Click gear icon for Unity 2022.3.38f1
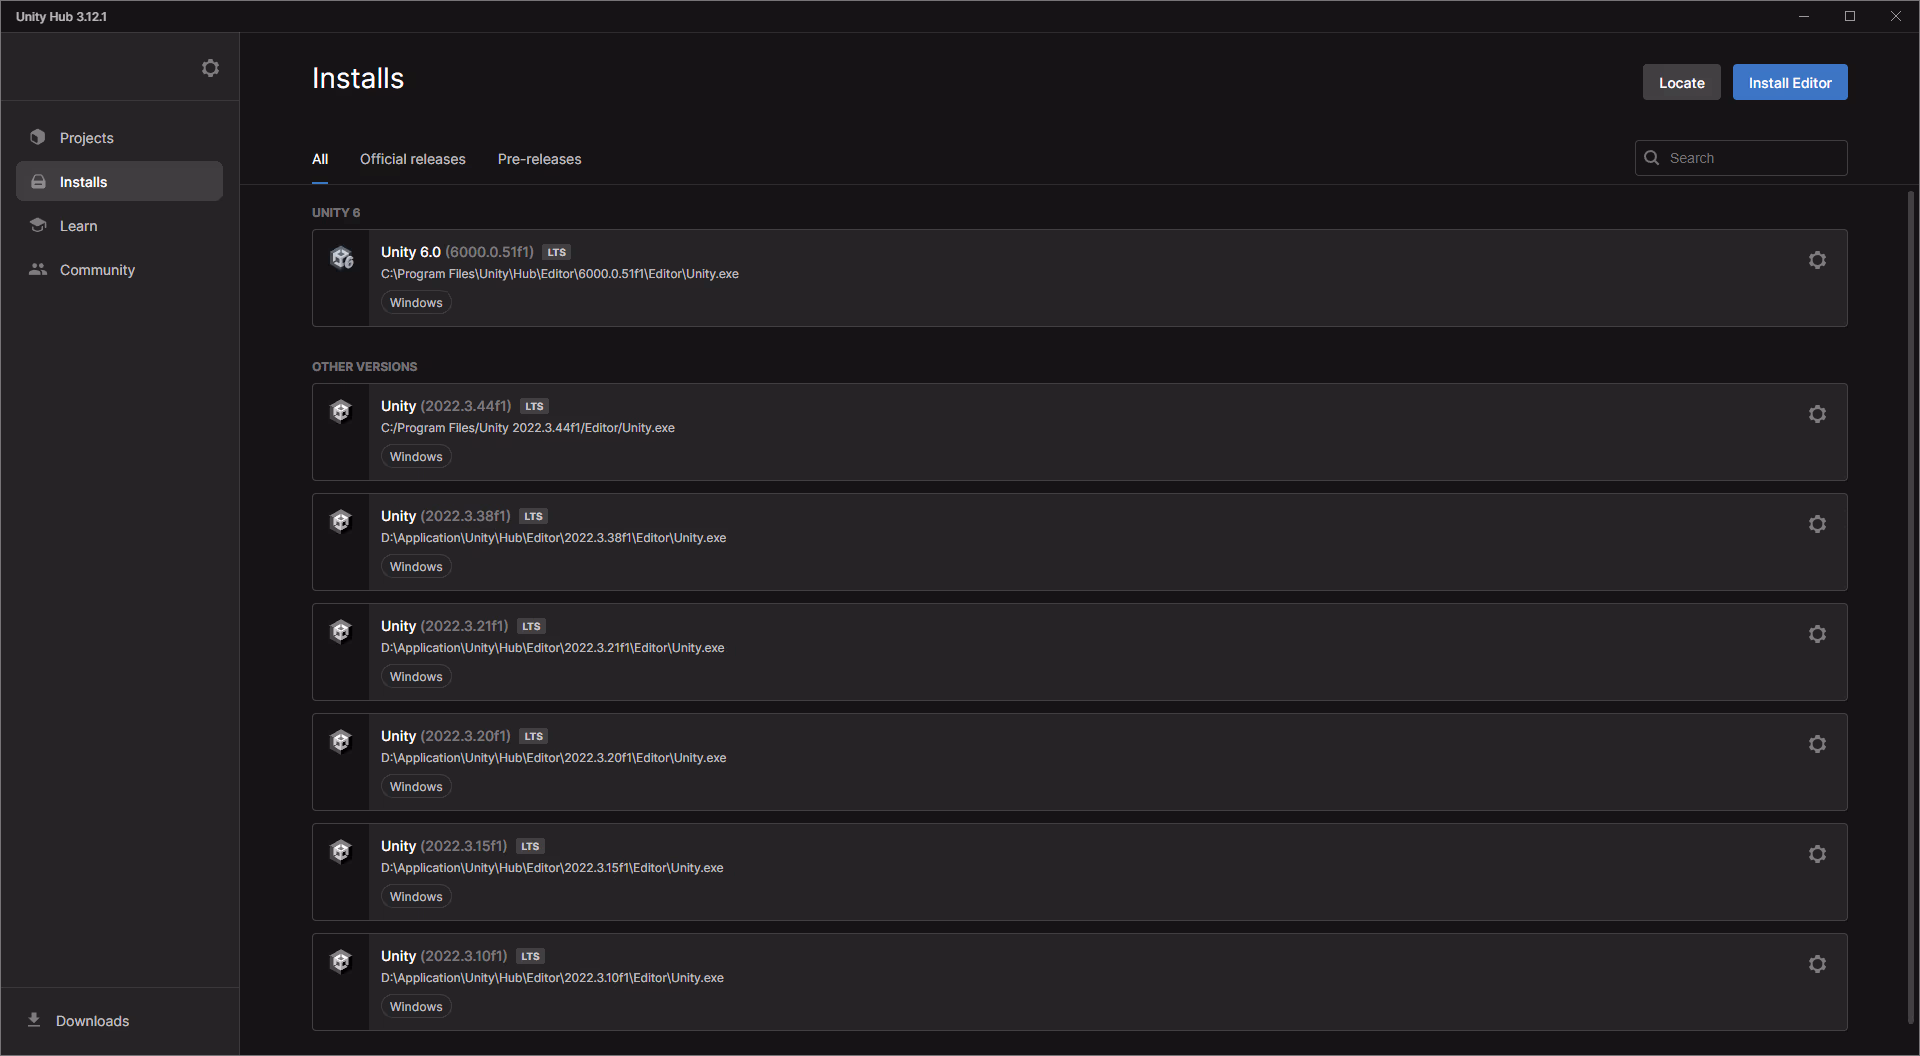The width and height of the screenshot is (1920, 1056). (1817, 524)
